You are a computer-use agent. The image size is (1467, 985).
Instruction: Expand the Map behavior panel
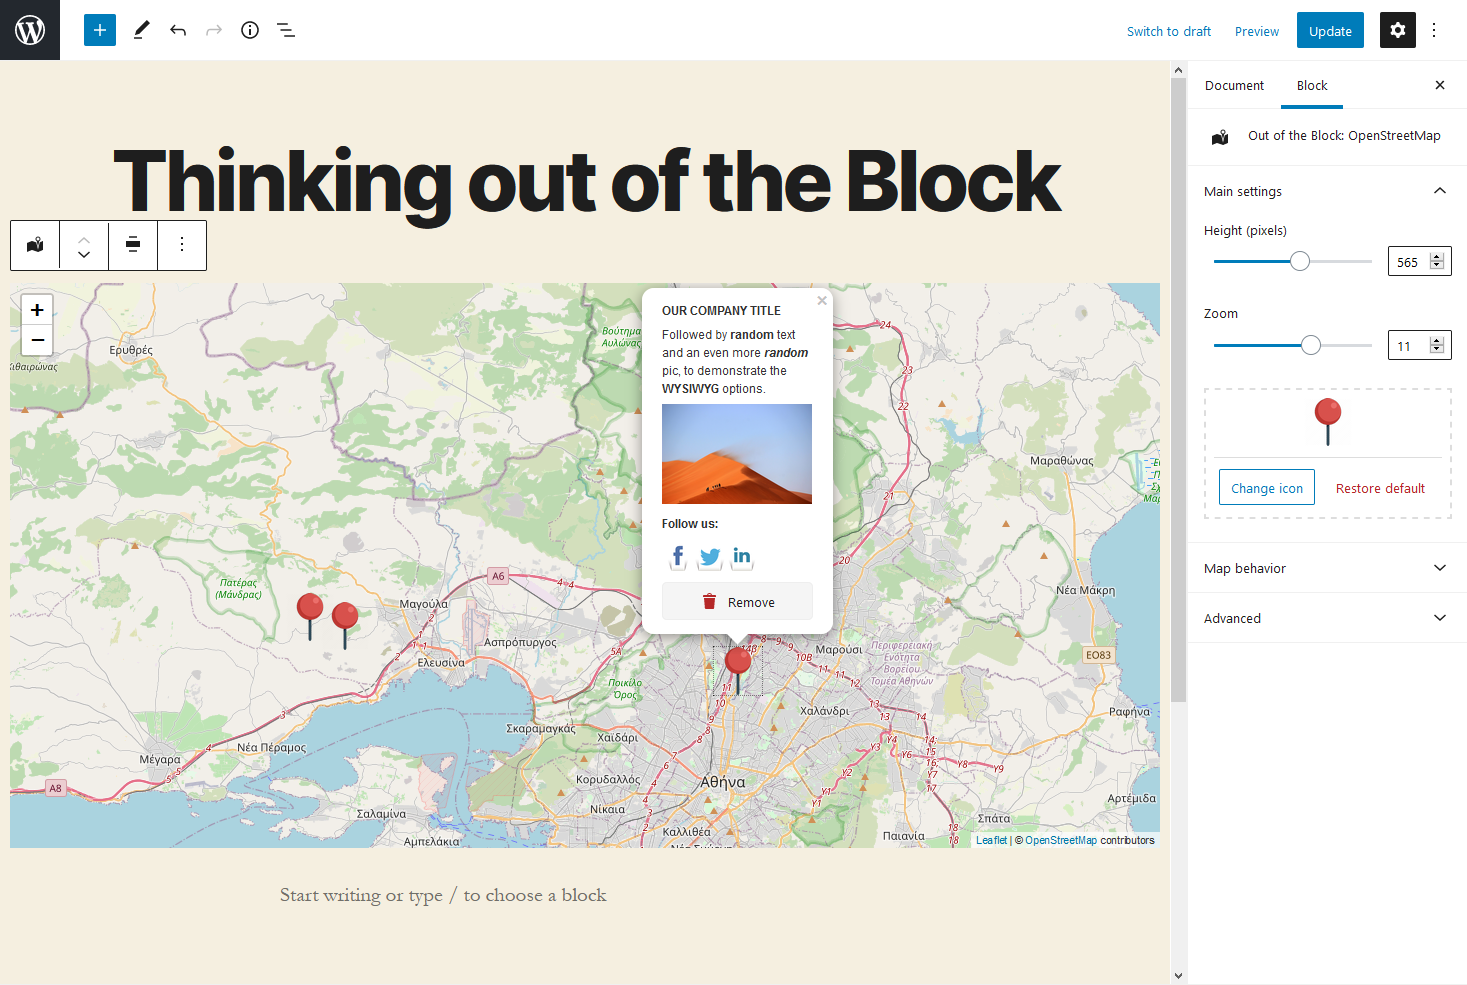[x=1327, y=568]
